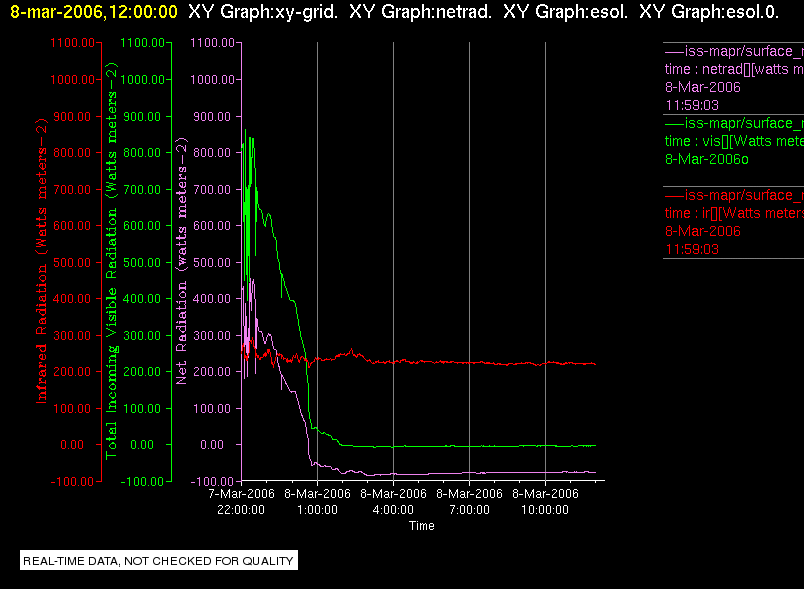Click the 8-Mar-2006 10:00:00 tick label

point(545,502)
